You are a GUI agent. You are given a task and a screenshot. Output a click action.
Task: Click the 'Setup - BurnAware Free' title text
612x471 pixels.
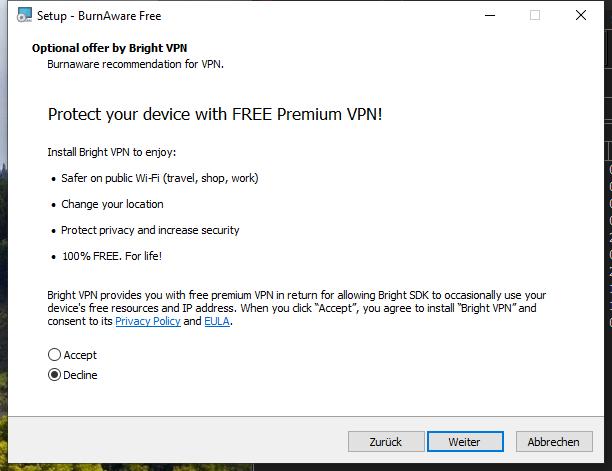tap(99, 16)
